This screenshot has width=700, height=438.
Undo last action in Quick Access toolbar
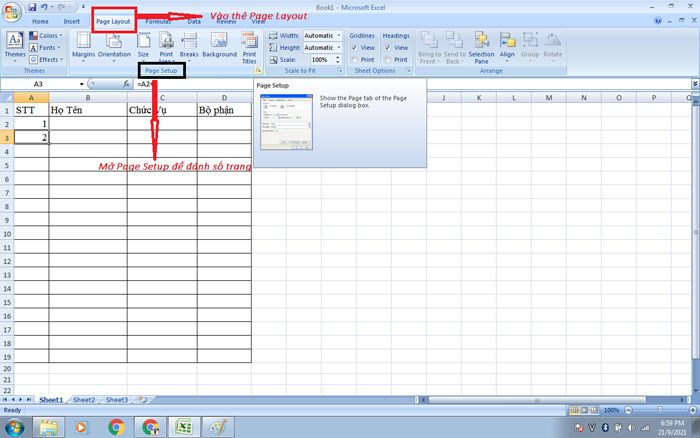tap(44, 7)
